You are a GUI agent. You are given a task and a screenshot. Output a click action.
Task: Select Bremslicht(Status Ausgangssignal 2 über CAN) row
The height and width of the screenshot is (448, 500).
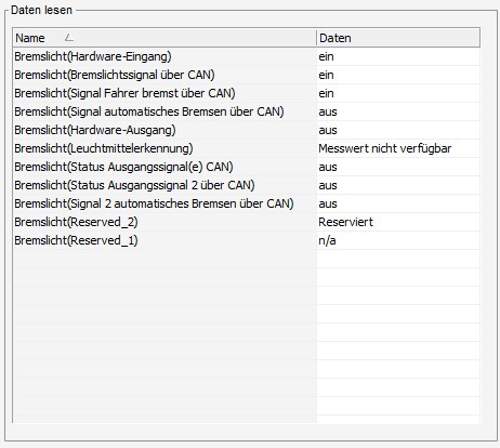pos(246,185)
